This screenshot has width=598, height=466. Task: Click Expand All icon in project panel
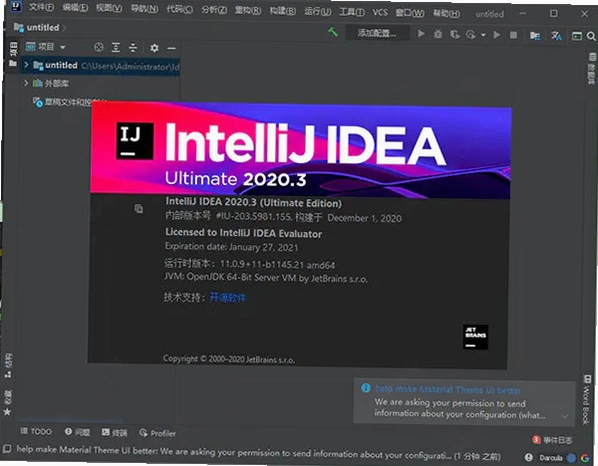click(x=116, y=47)
